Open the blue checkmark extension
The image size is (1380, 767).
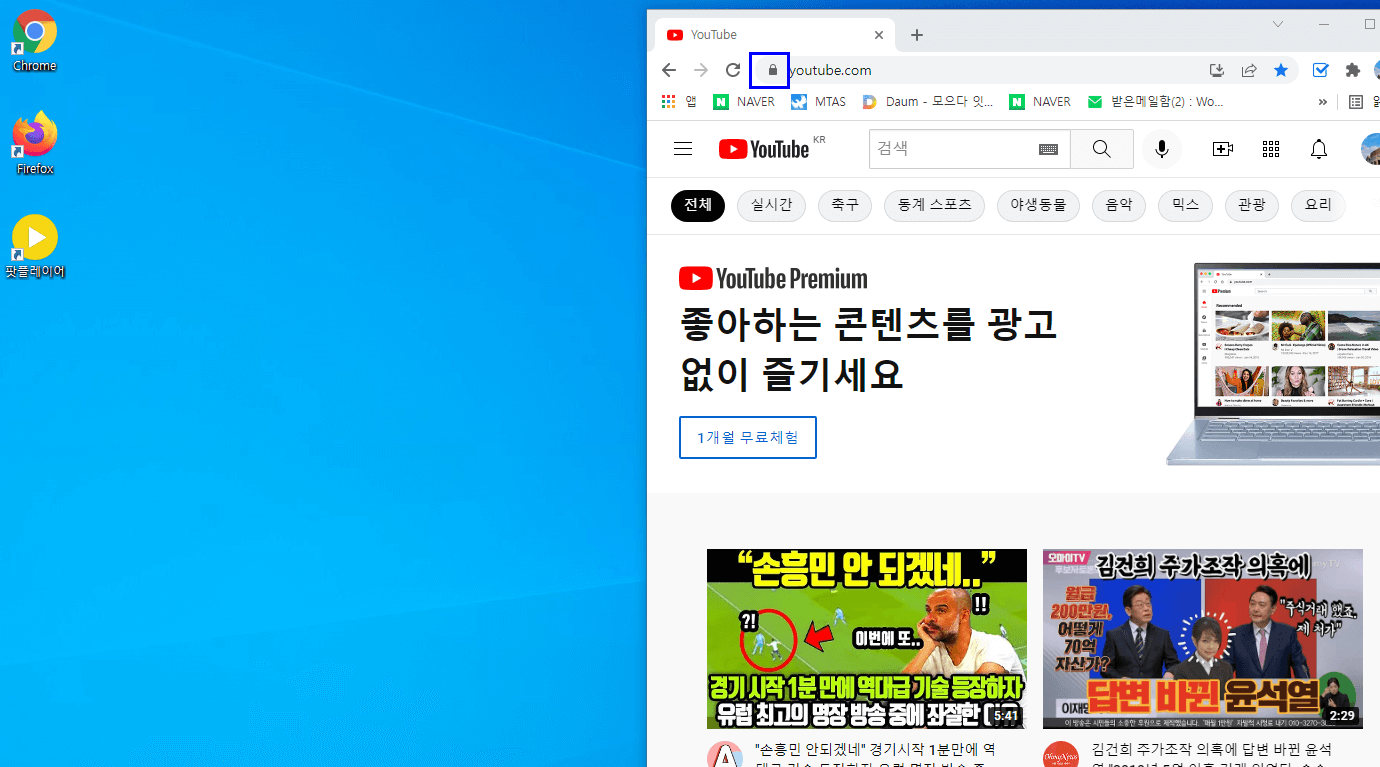click(x=1321, y=70)
